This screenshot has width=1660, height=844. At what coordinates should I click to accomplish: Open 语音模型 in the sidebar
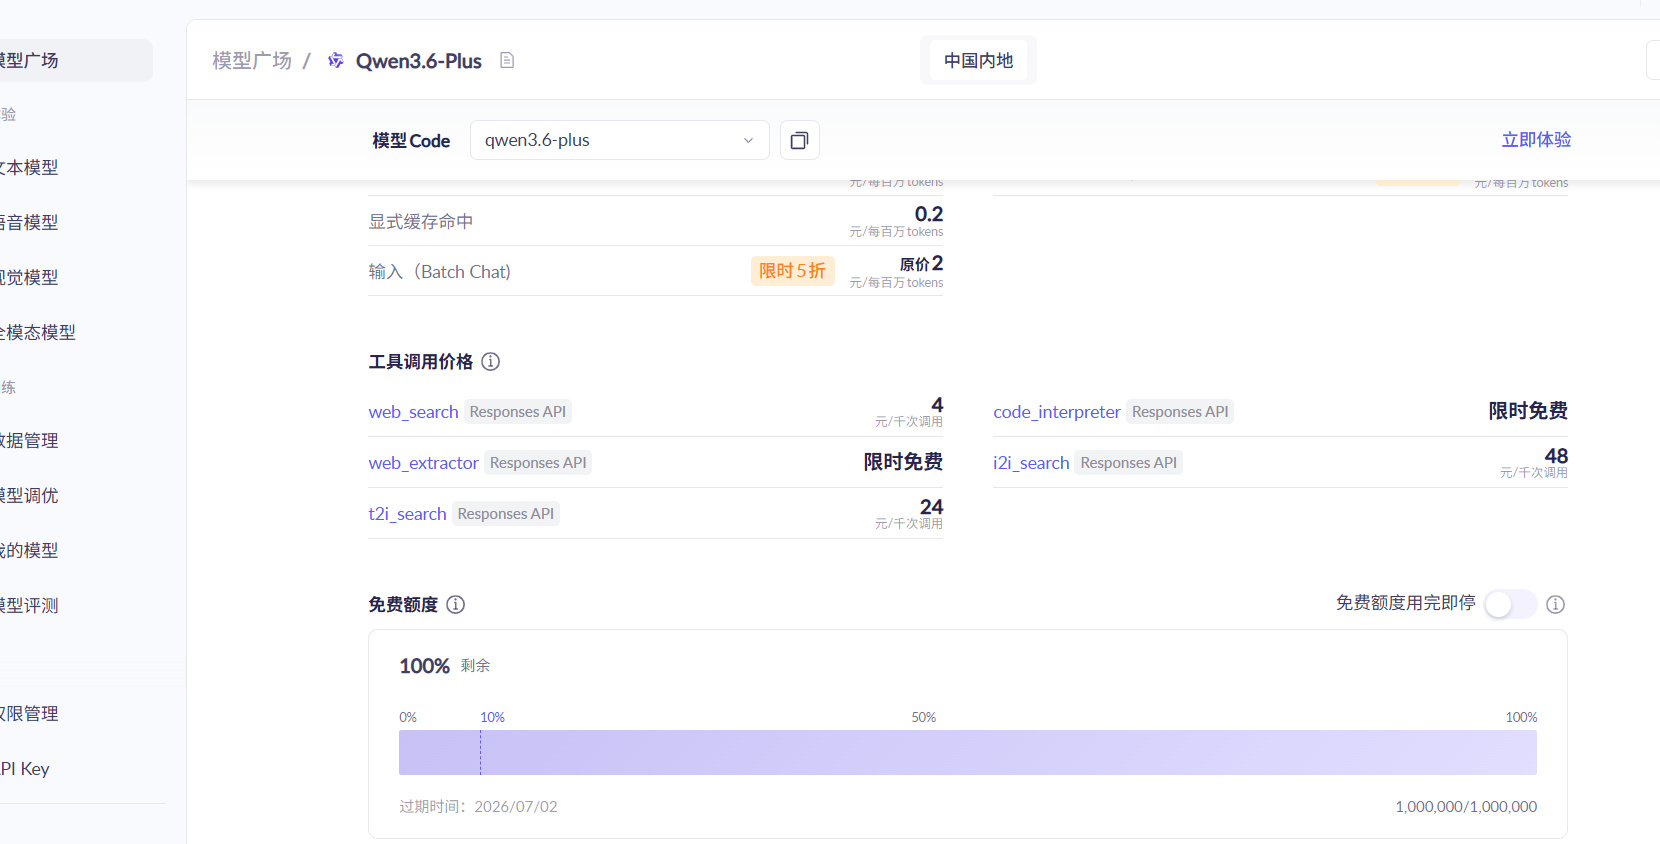coord(30,223)
